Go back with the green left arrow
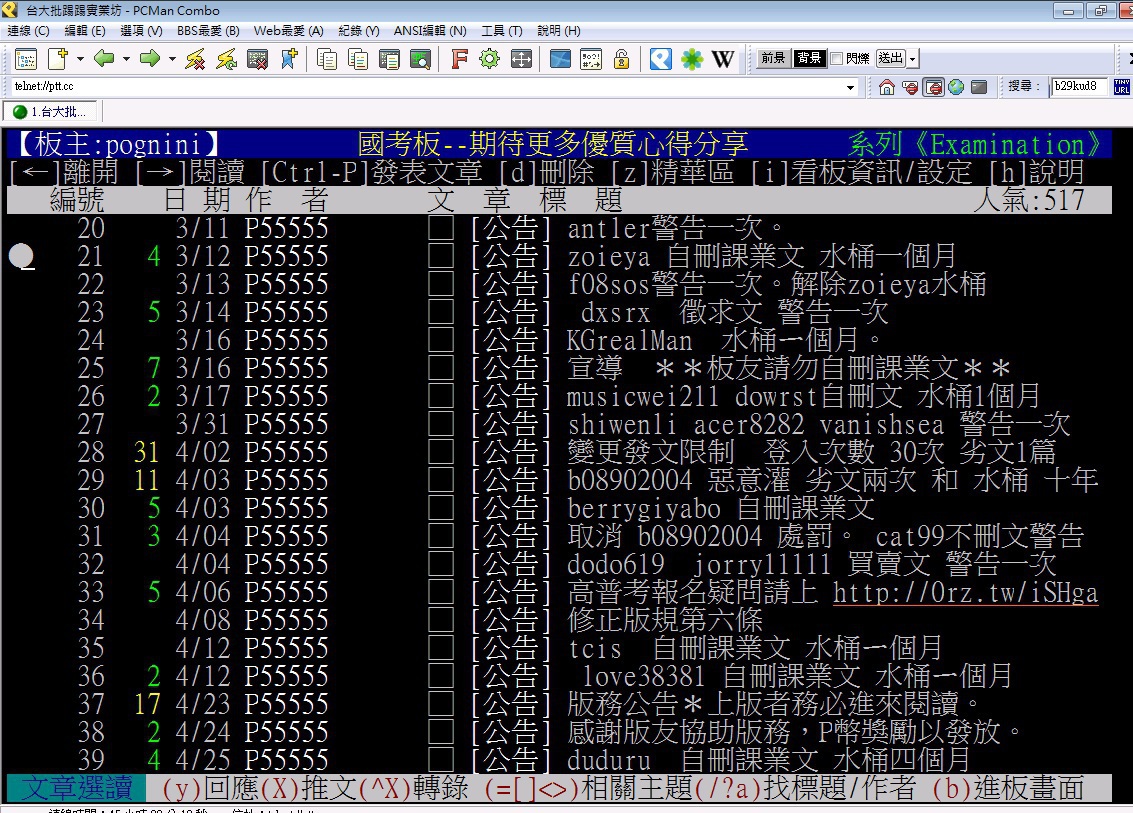This screenshot has width=1133, height=813. tap(104, 59)
